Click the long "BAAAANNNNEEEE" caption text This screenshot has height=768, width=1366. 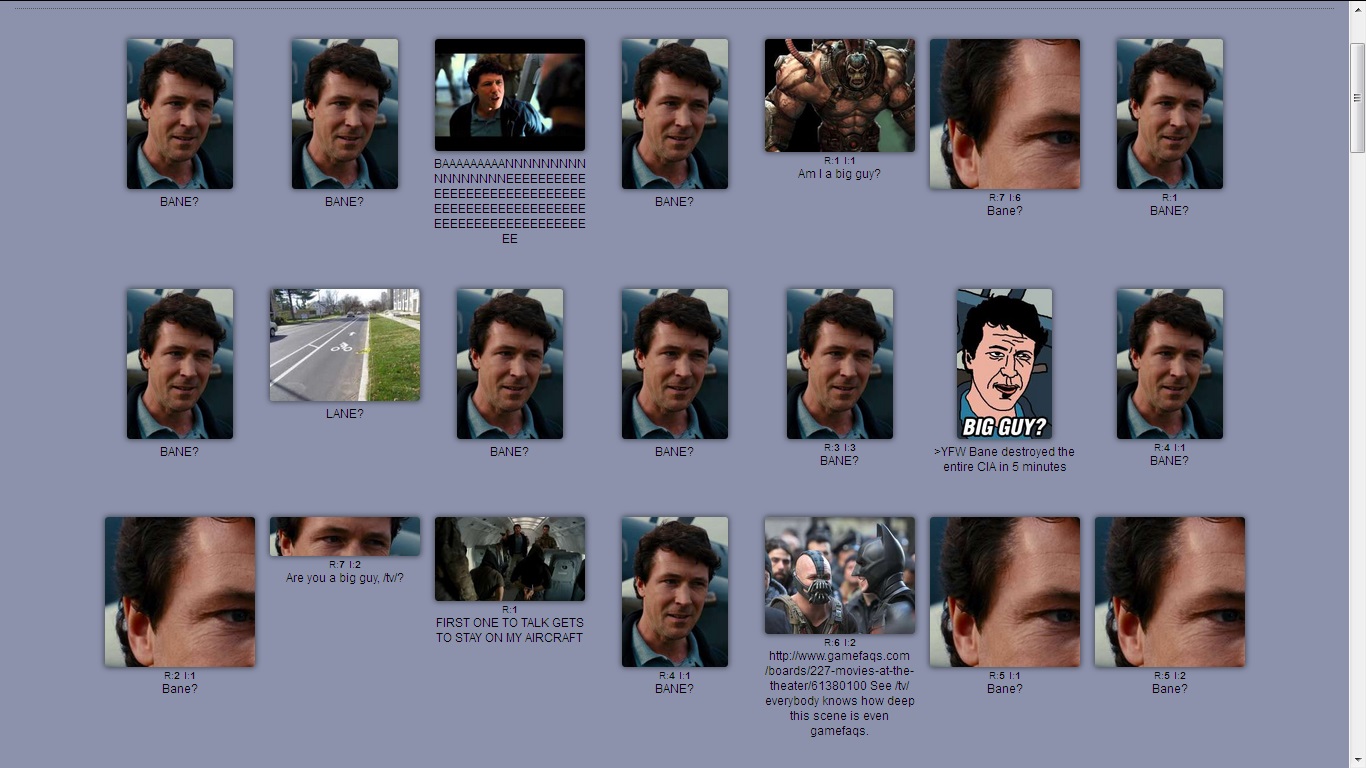(510, 201)
